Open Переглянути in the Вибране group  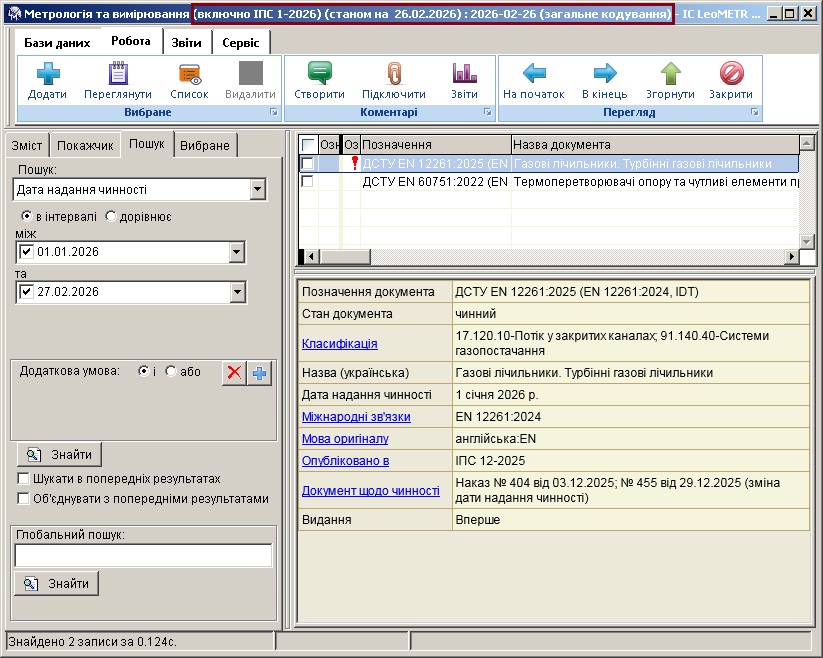[x=118, y=74]
